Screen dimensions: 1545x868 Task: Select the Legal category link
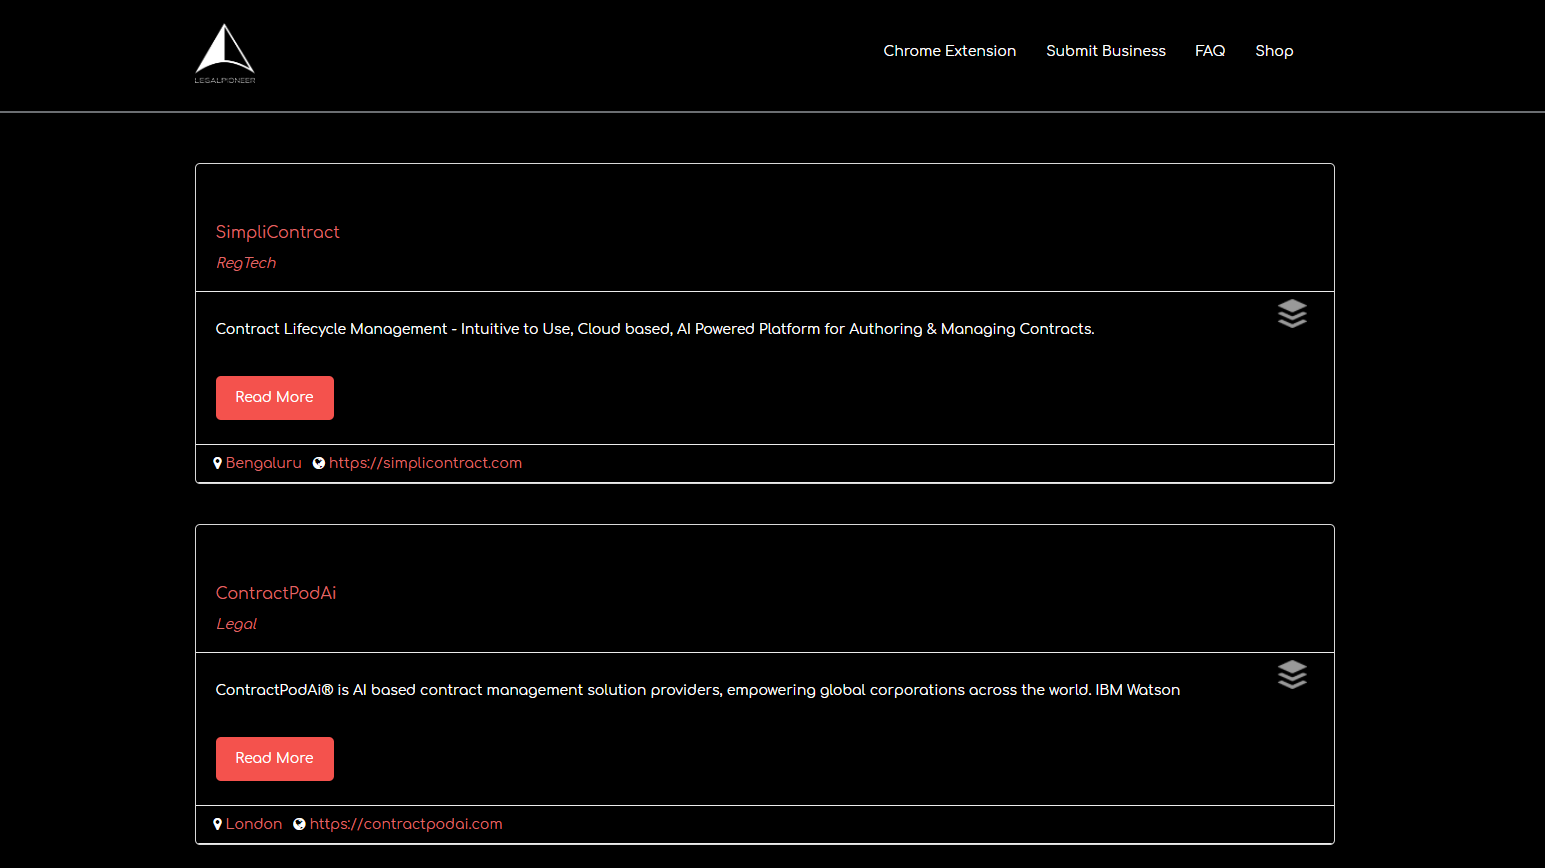point(236,624)
